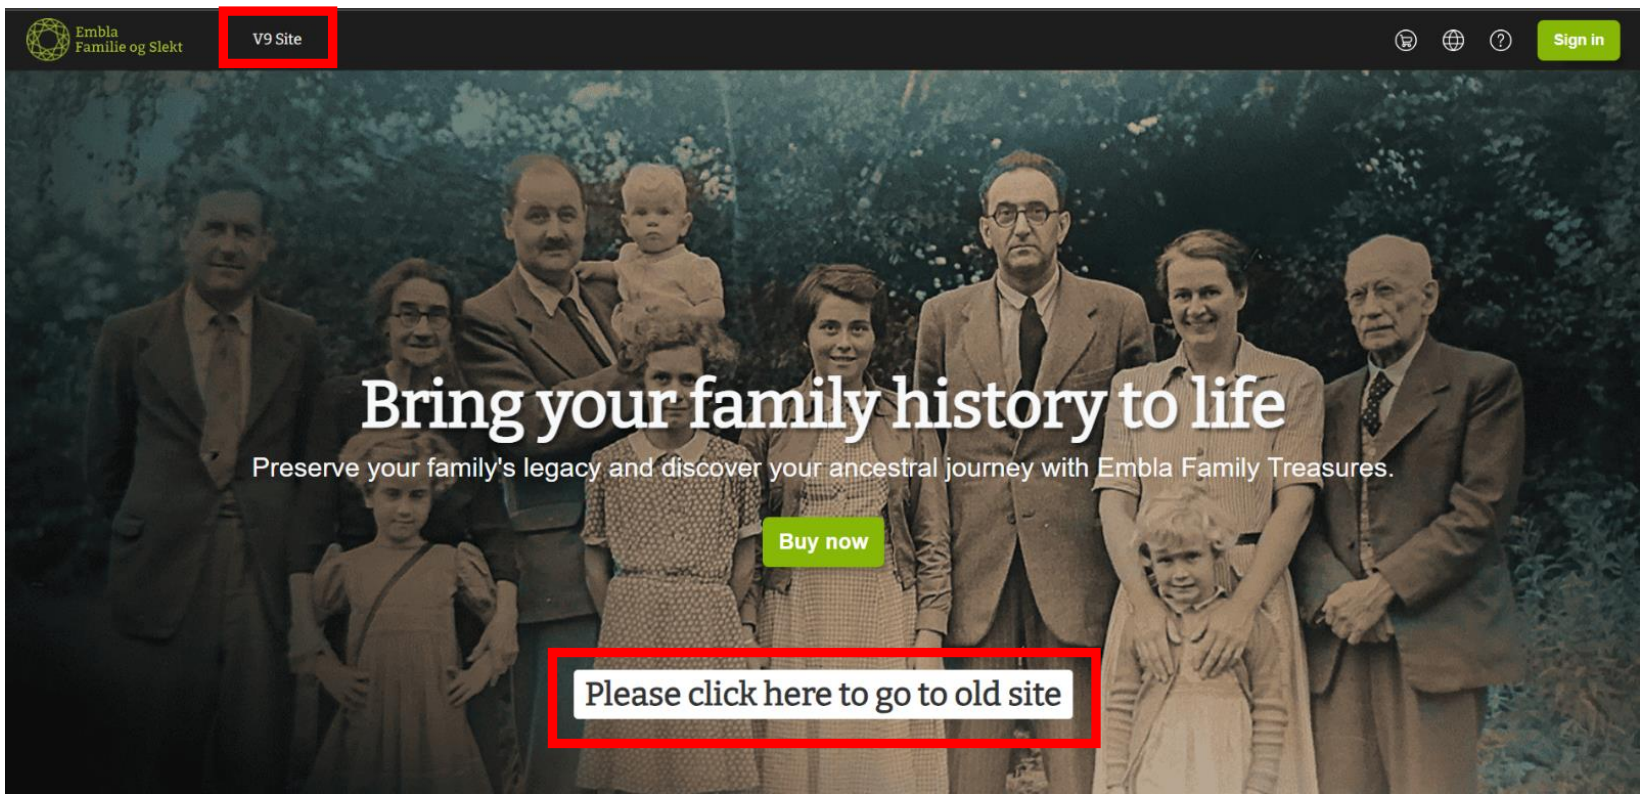The width and height of the screenshot is (1645, 795).
Task: Click the Sign in button
Action: [x=1578, y=40]
